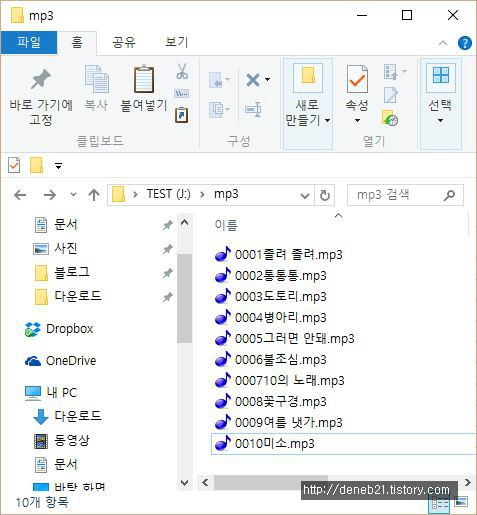
Task: Click the Up one level arrow
Action: click(x=94, y=195)
